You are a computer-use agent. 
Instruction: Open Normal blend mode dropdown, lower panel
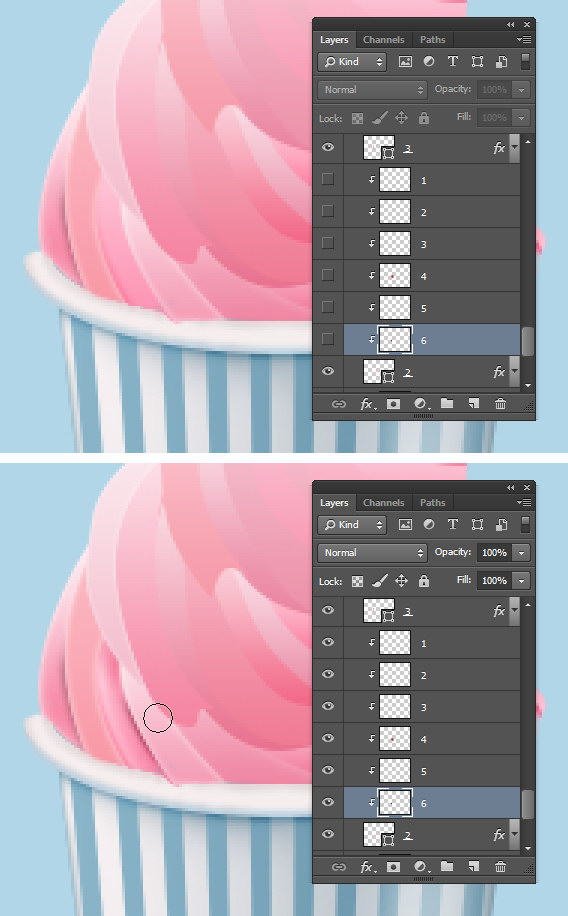pos(372,552)
